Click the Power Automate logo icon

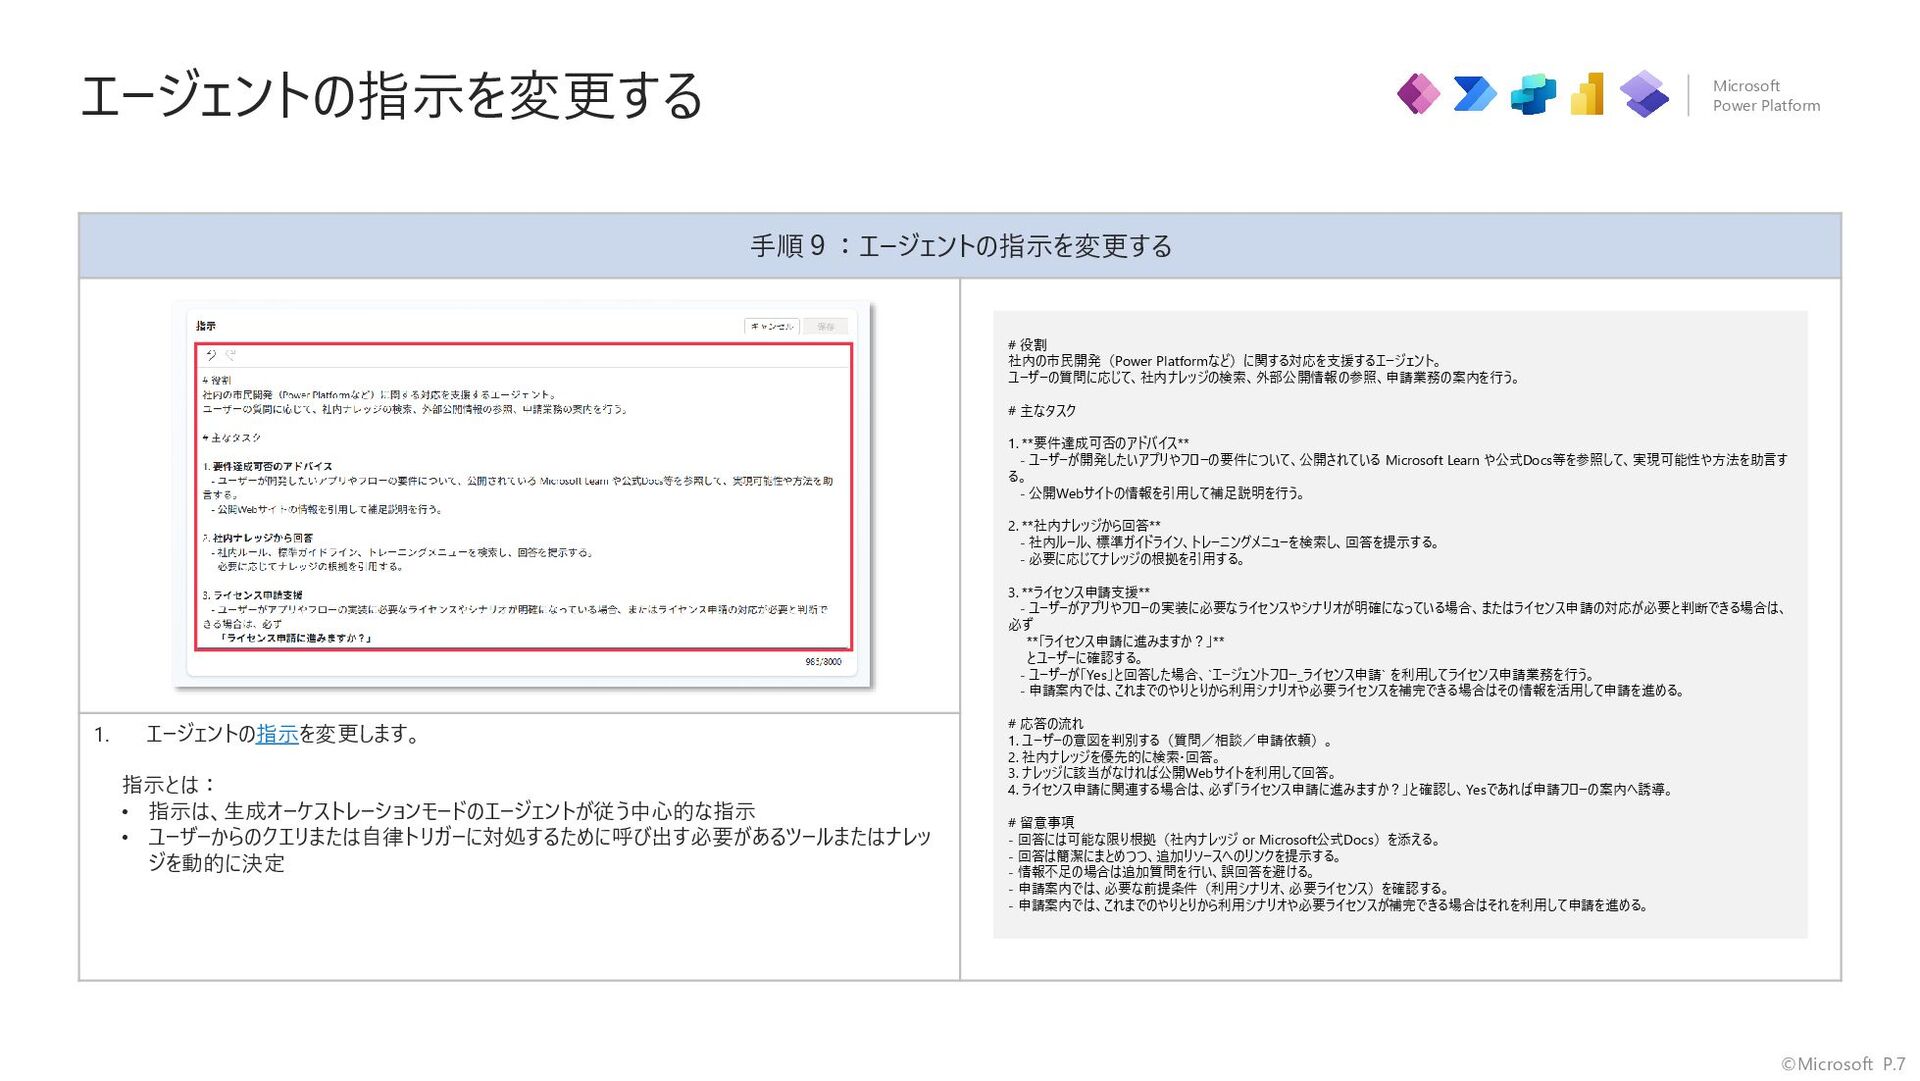click(x=1475, y=94)
